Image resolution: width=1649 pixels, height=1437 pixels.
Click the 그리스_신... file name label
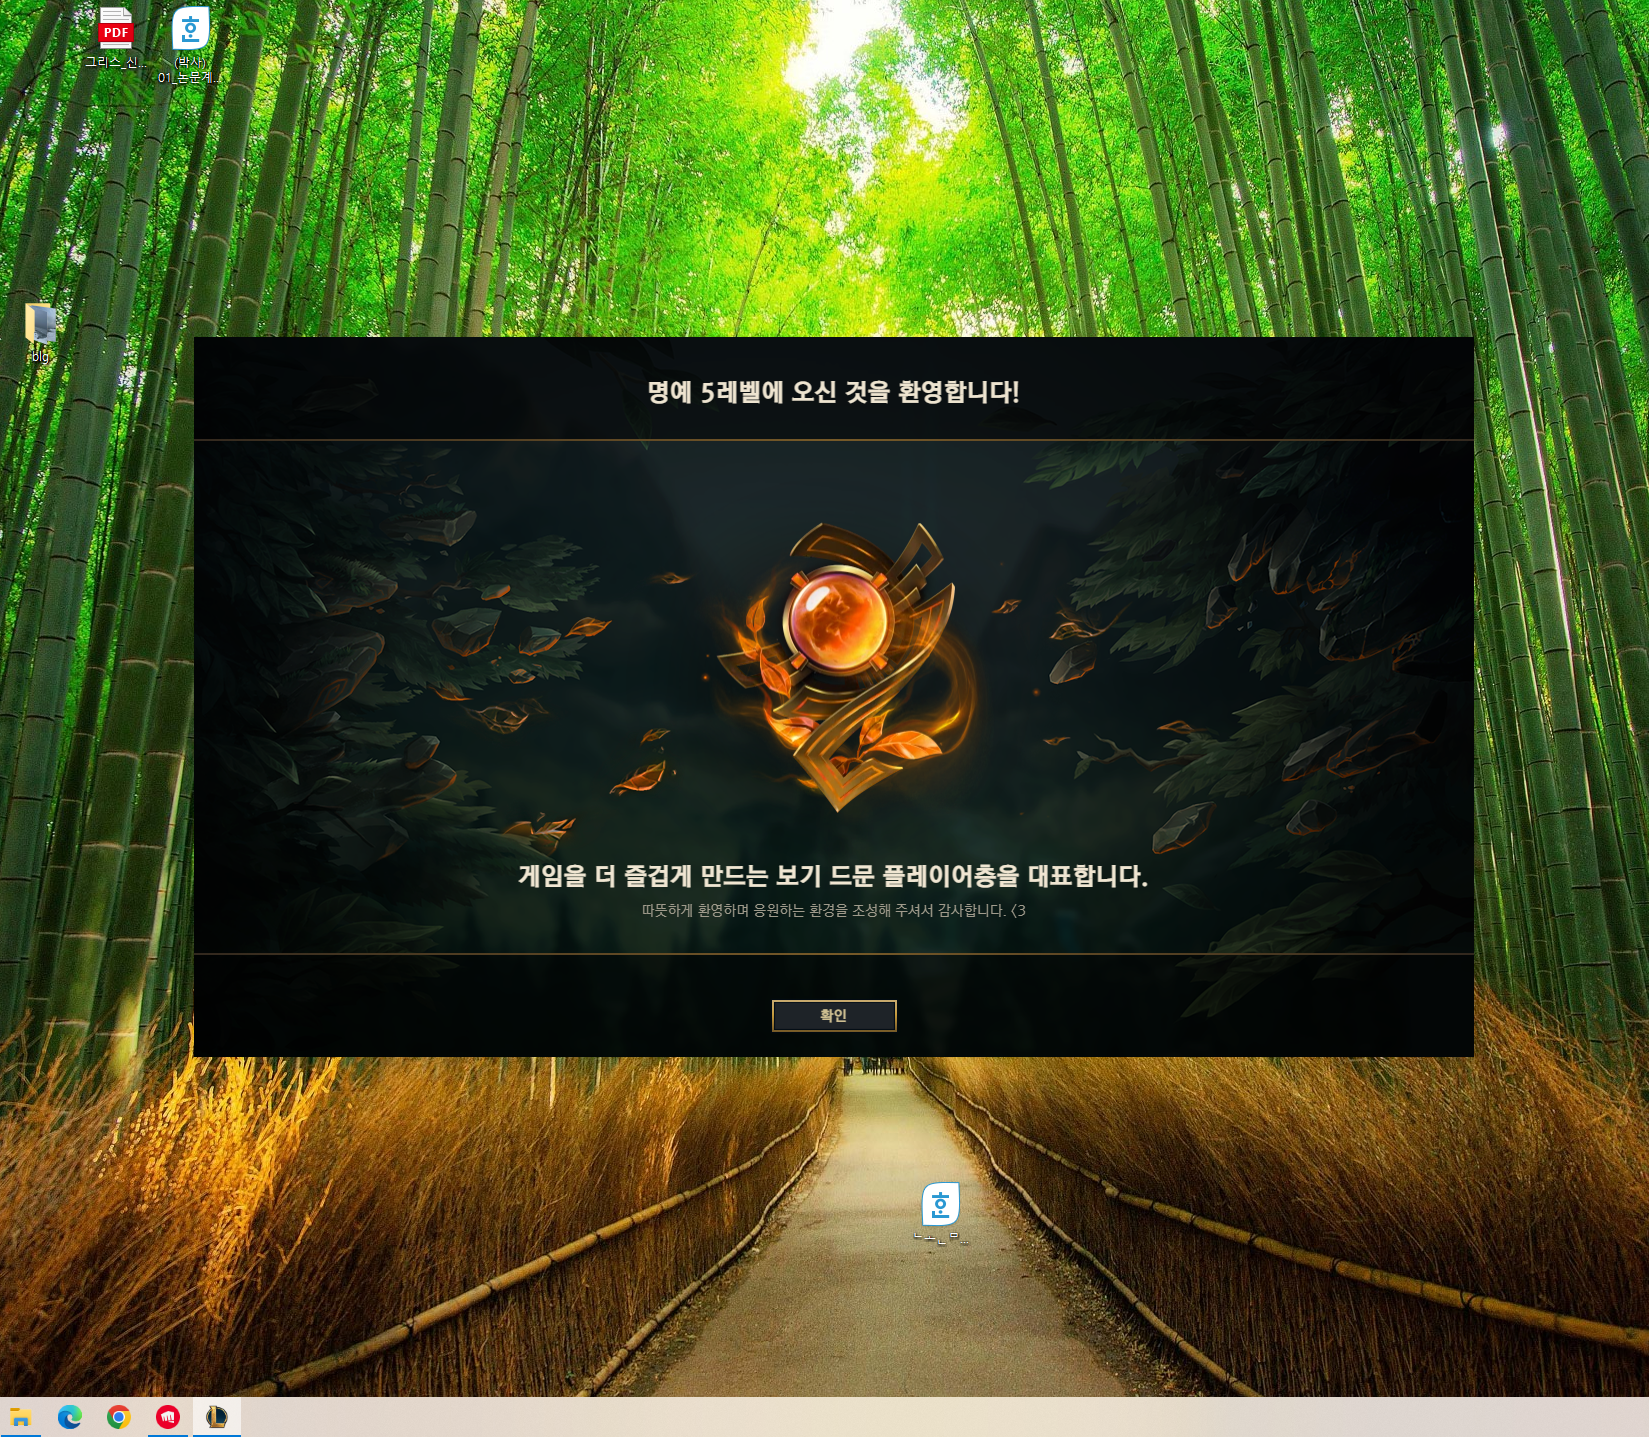[115, 62]
